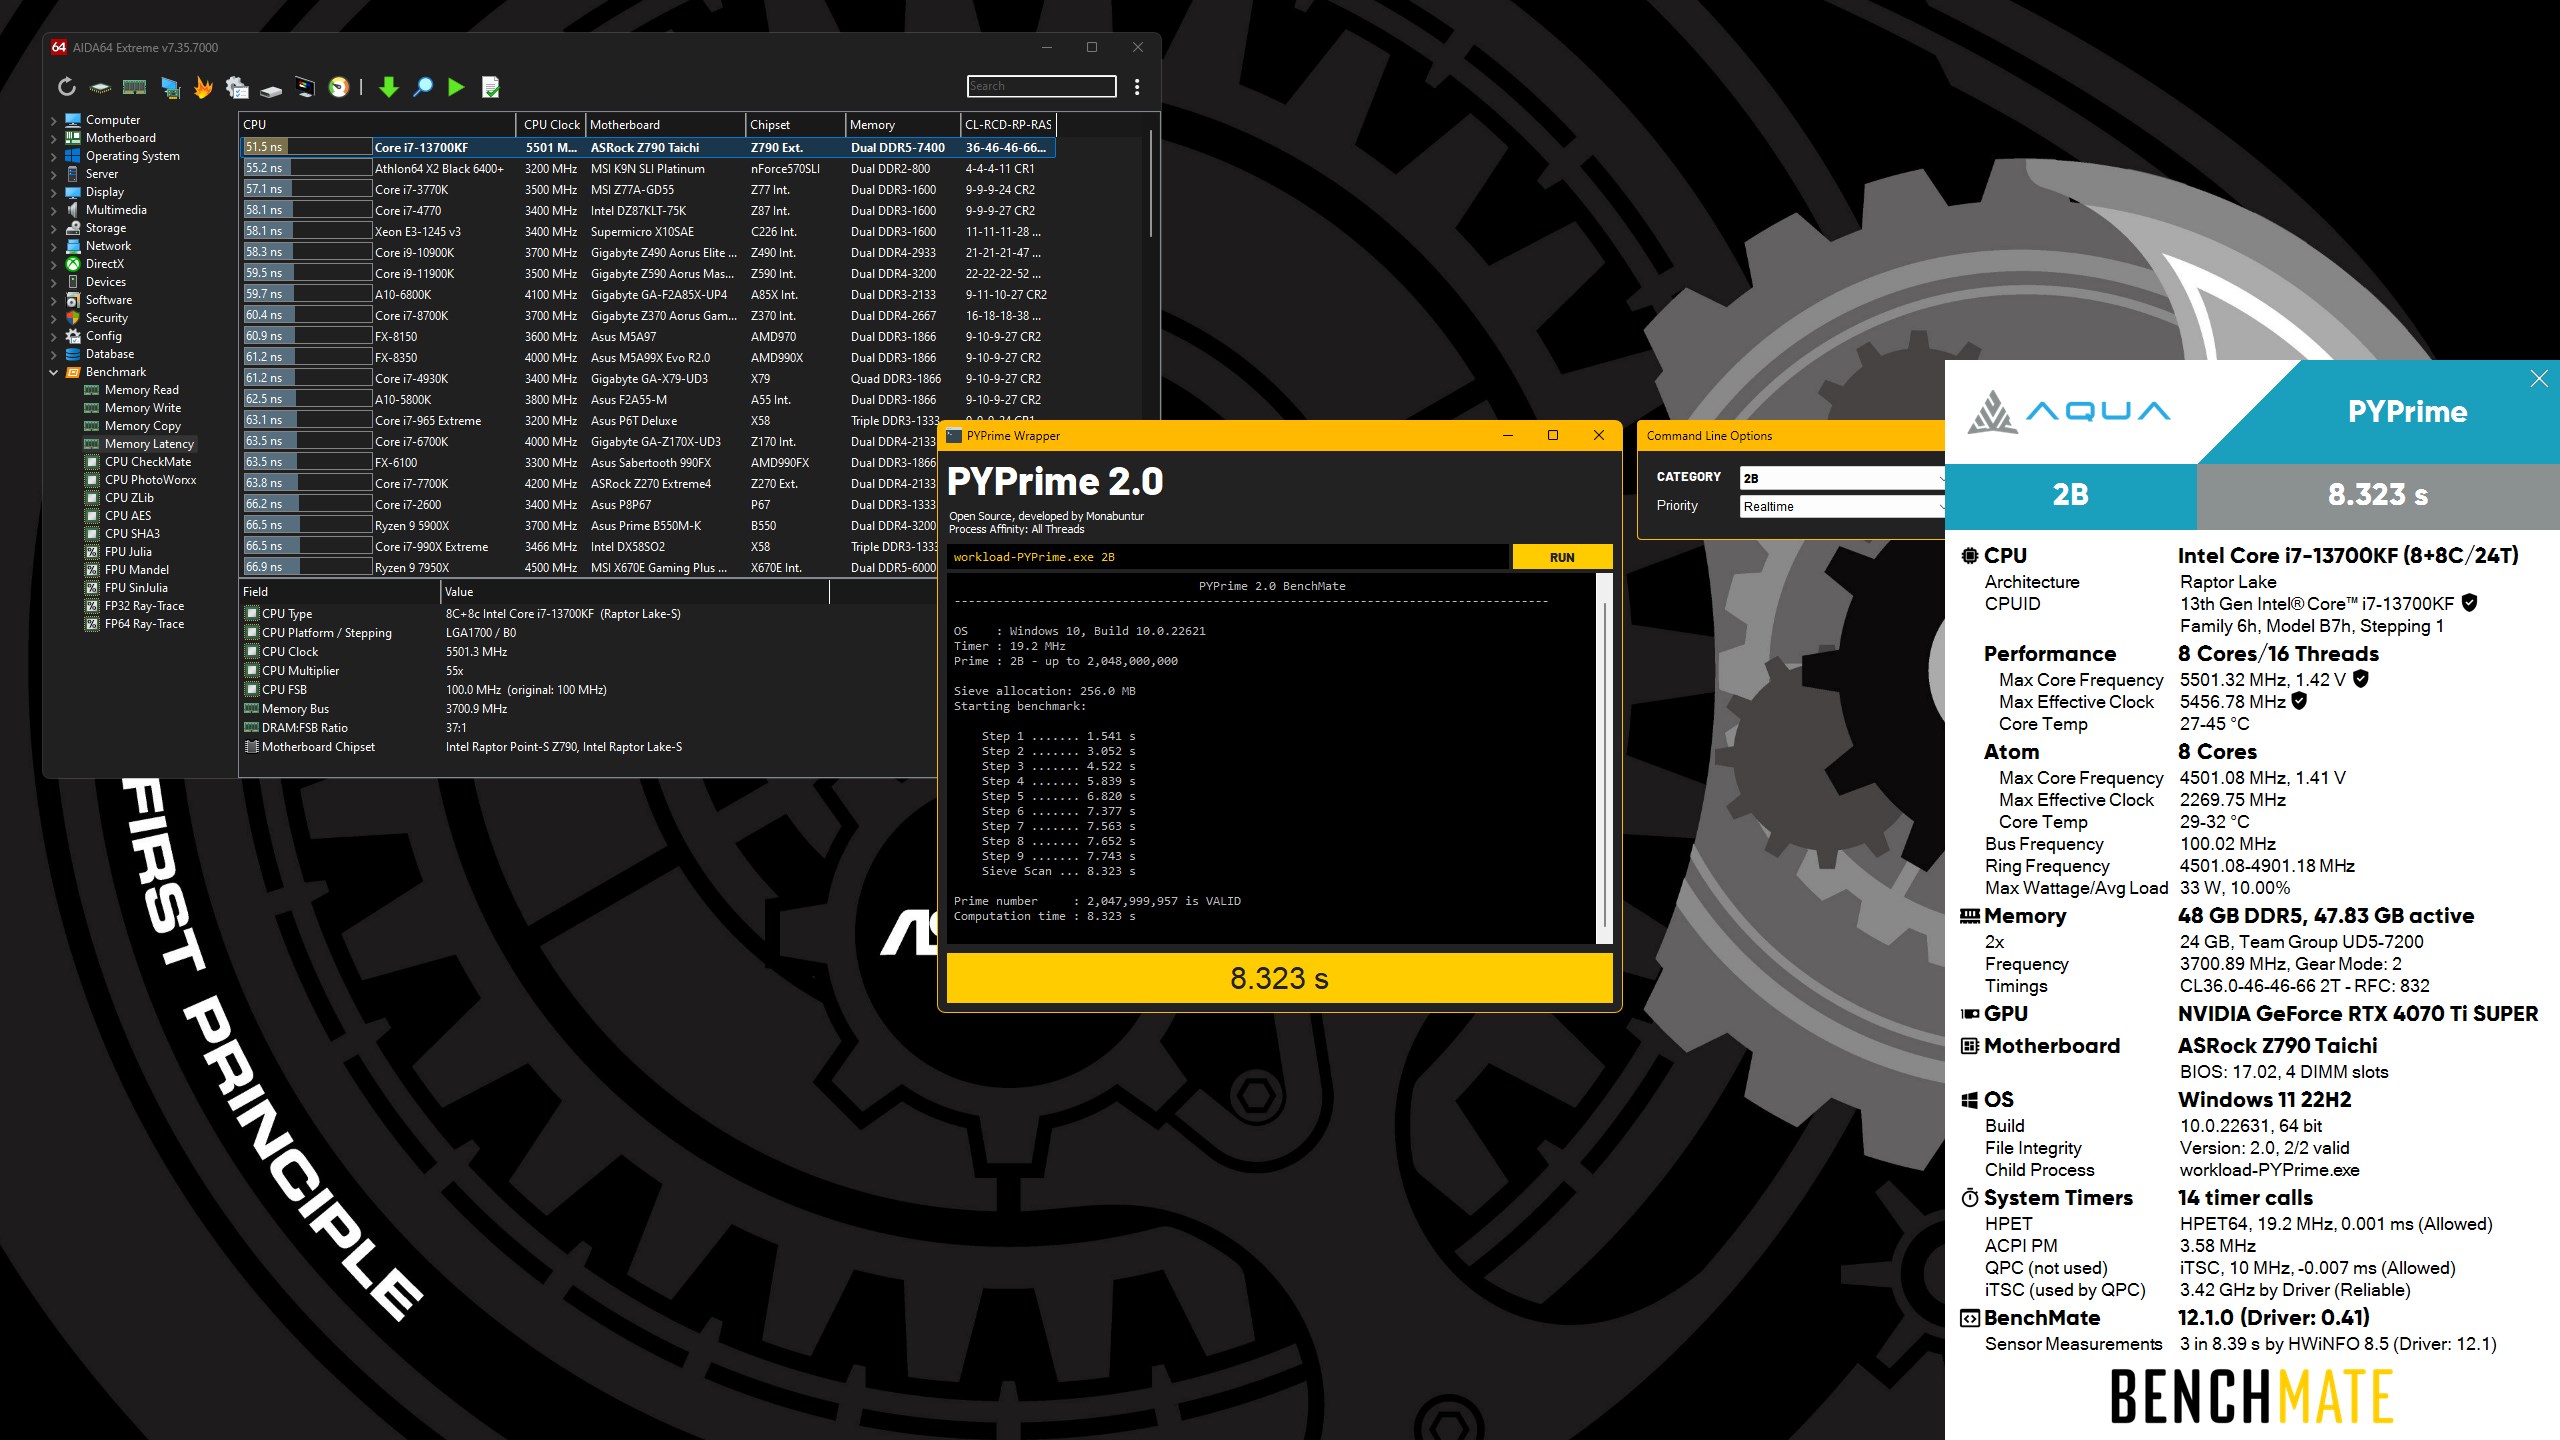Click the green down-arrow update icon
The width and height of the screenshot is (2560, 1440).
389,87
